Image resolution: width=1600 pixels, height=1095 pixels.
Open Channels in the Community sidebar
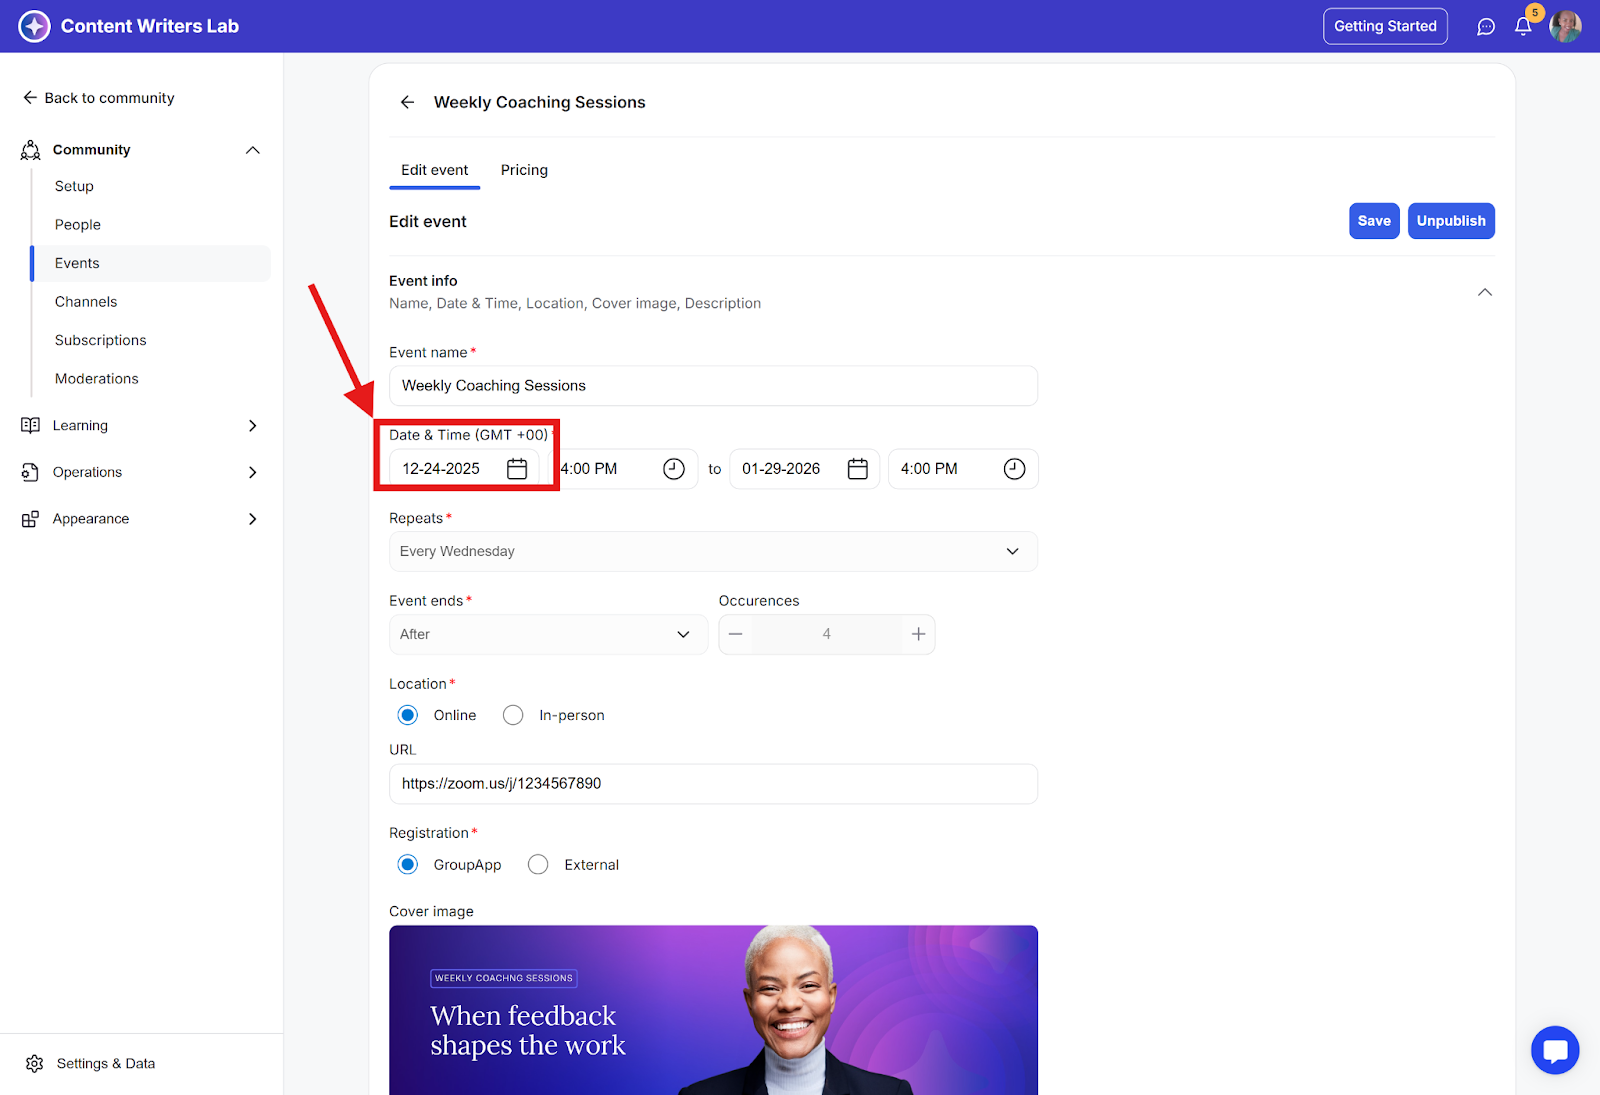[86, 302]
